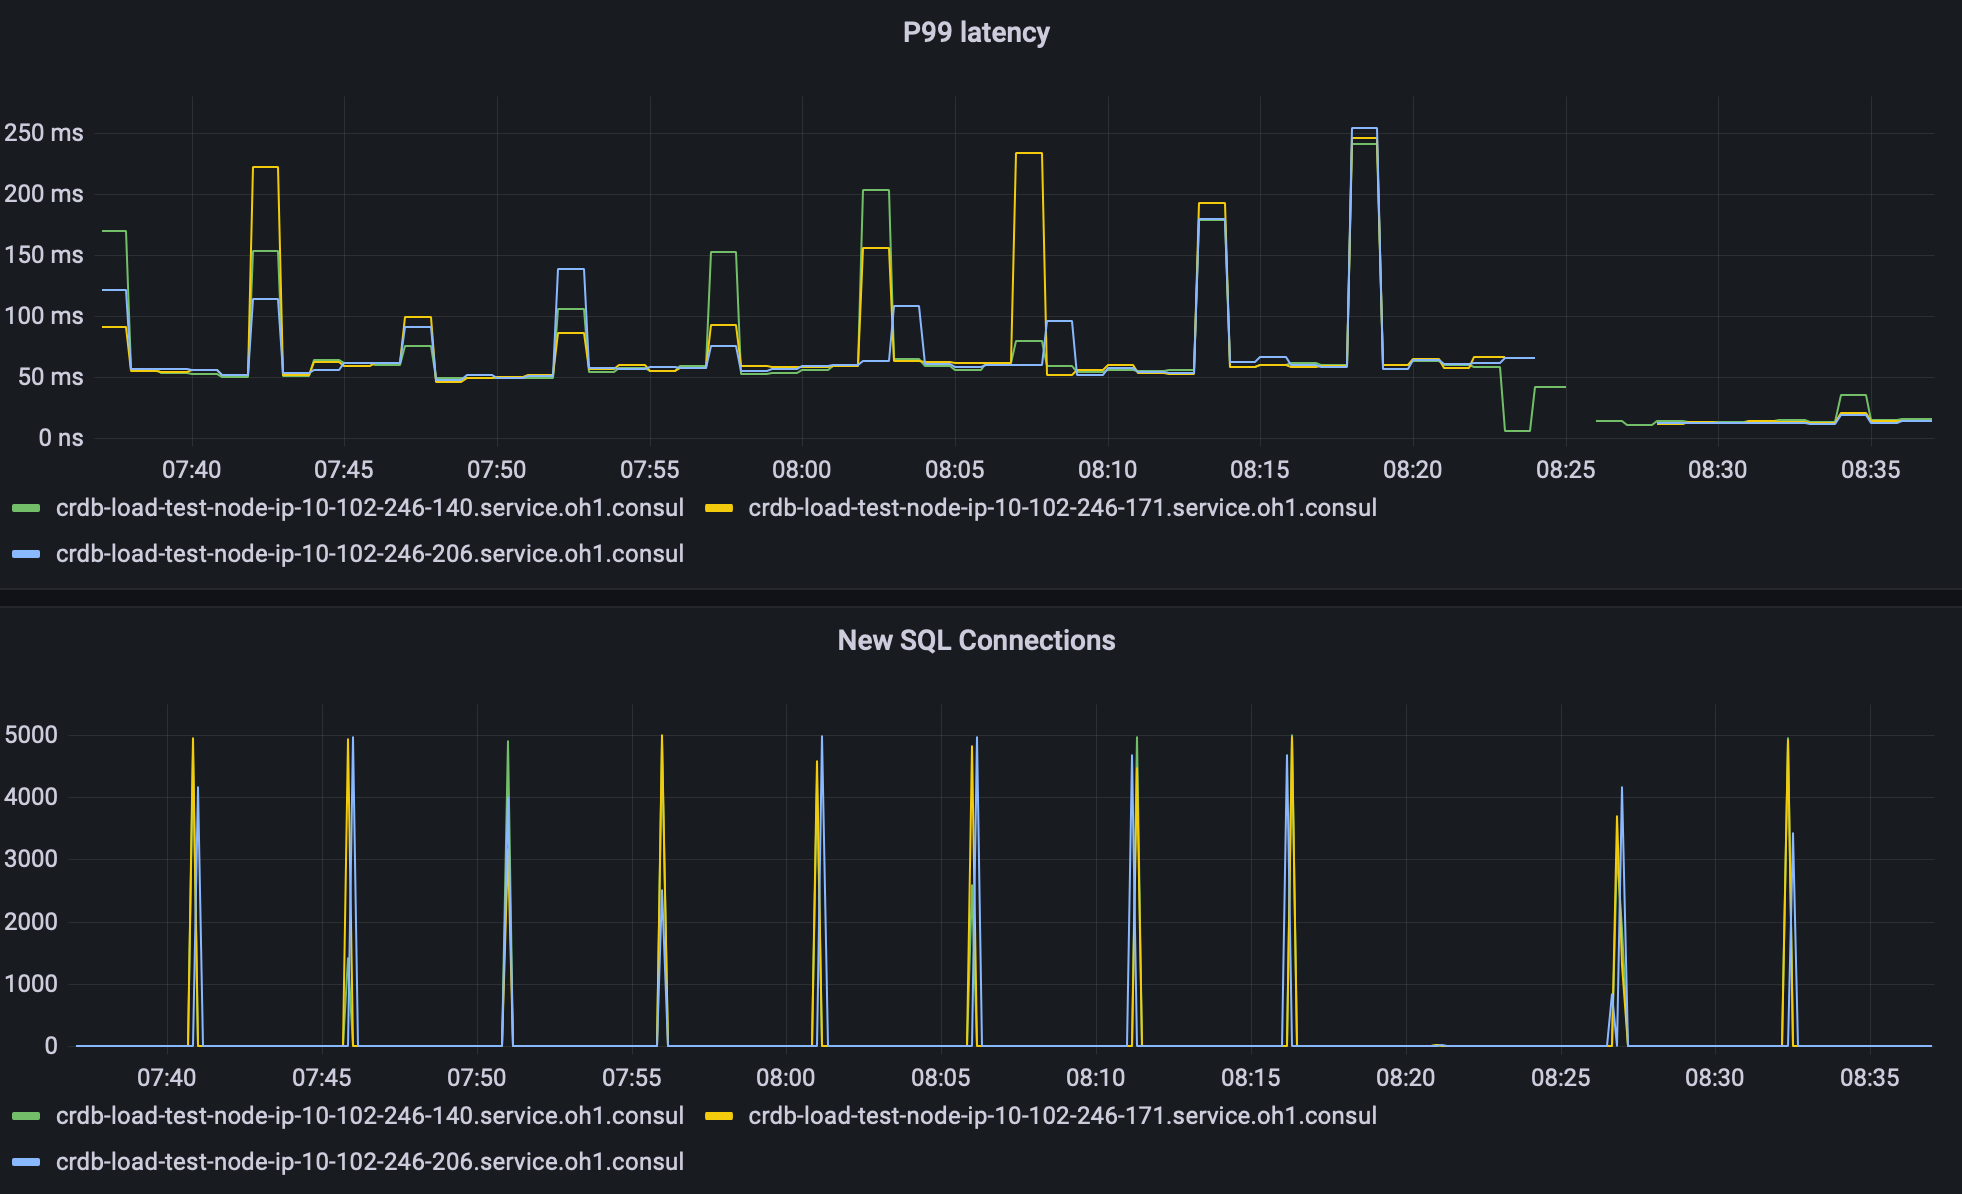Toggle node 246-140 series in P99 latency legend

point(369,508)
